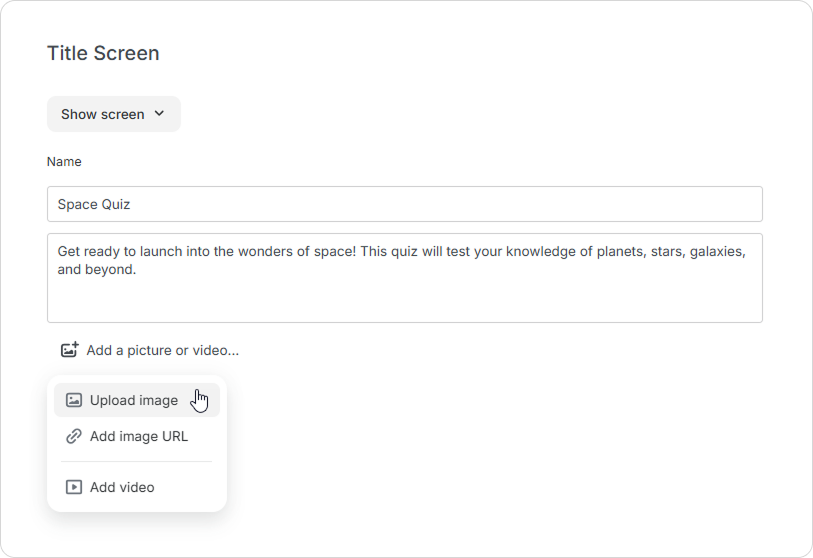Select Add image URL option
Viewport: 813px width, 558px height.
[137, 436]
